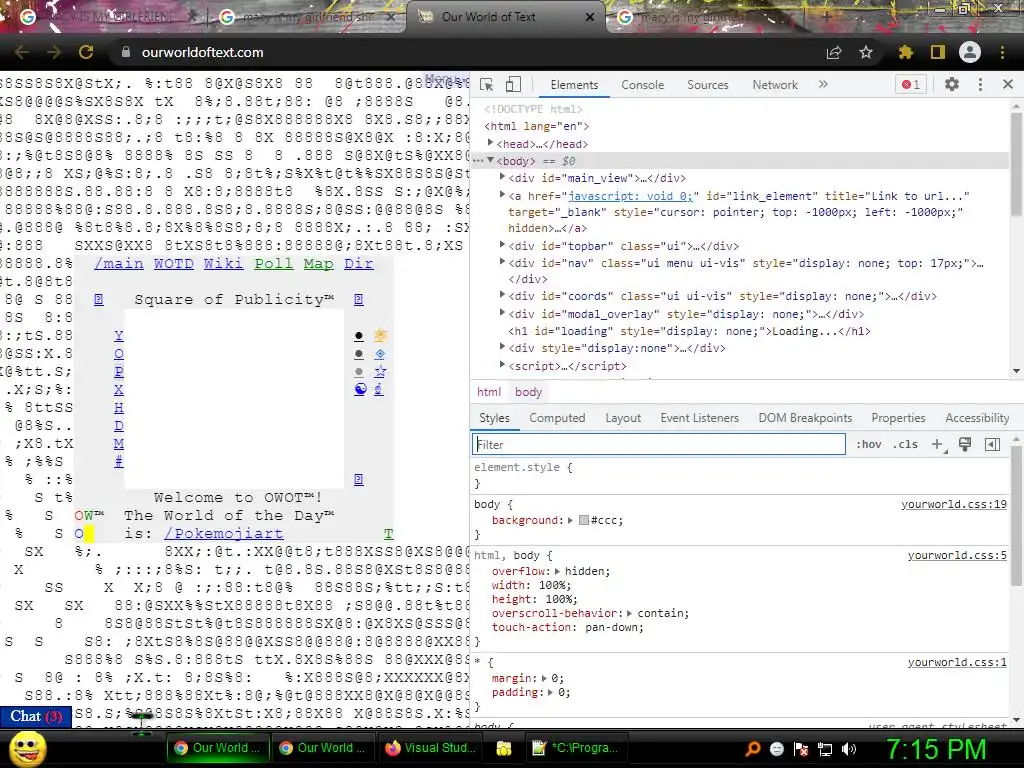Collapse the body element node
The height and width of the screenshot is (768, 1024).
tap(490, 160)
